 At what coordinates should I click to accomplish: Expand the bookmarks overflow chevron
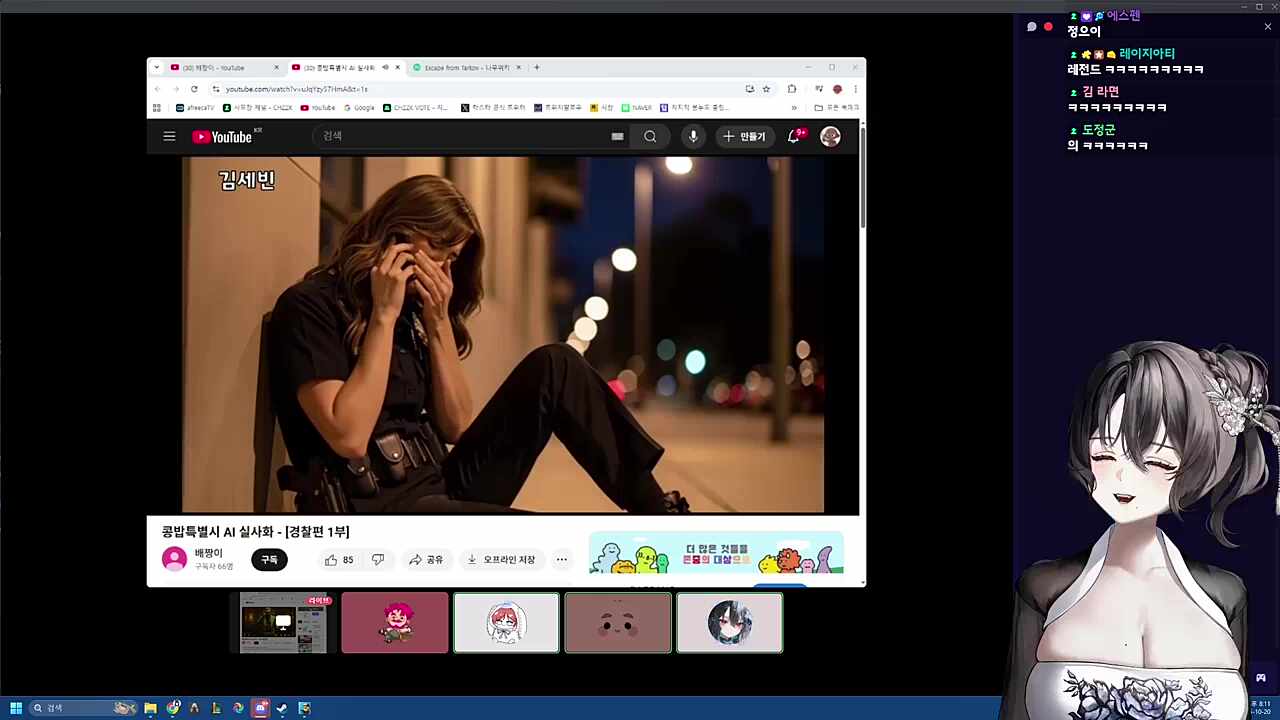click(793, 107)
